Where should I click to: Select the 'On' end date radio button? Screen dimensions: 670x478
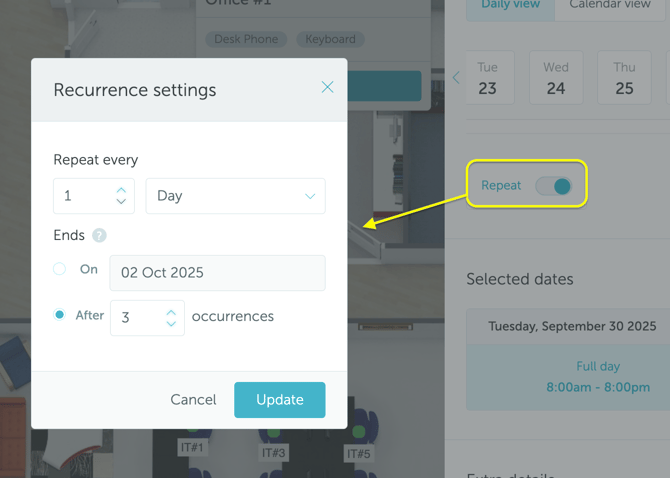(x=60, y=269)
